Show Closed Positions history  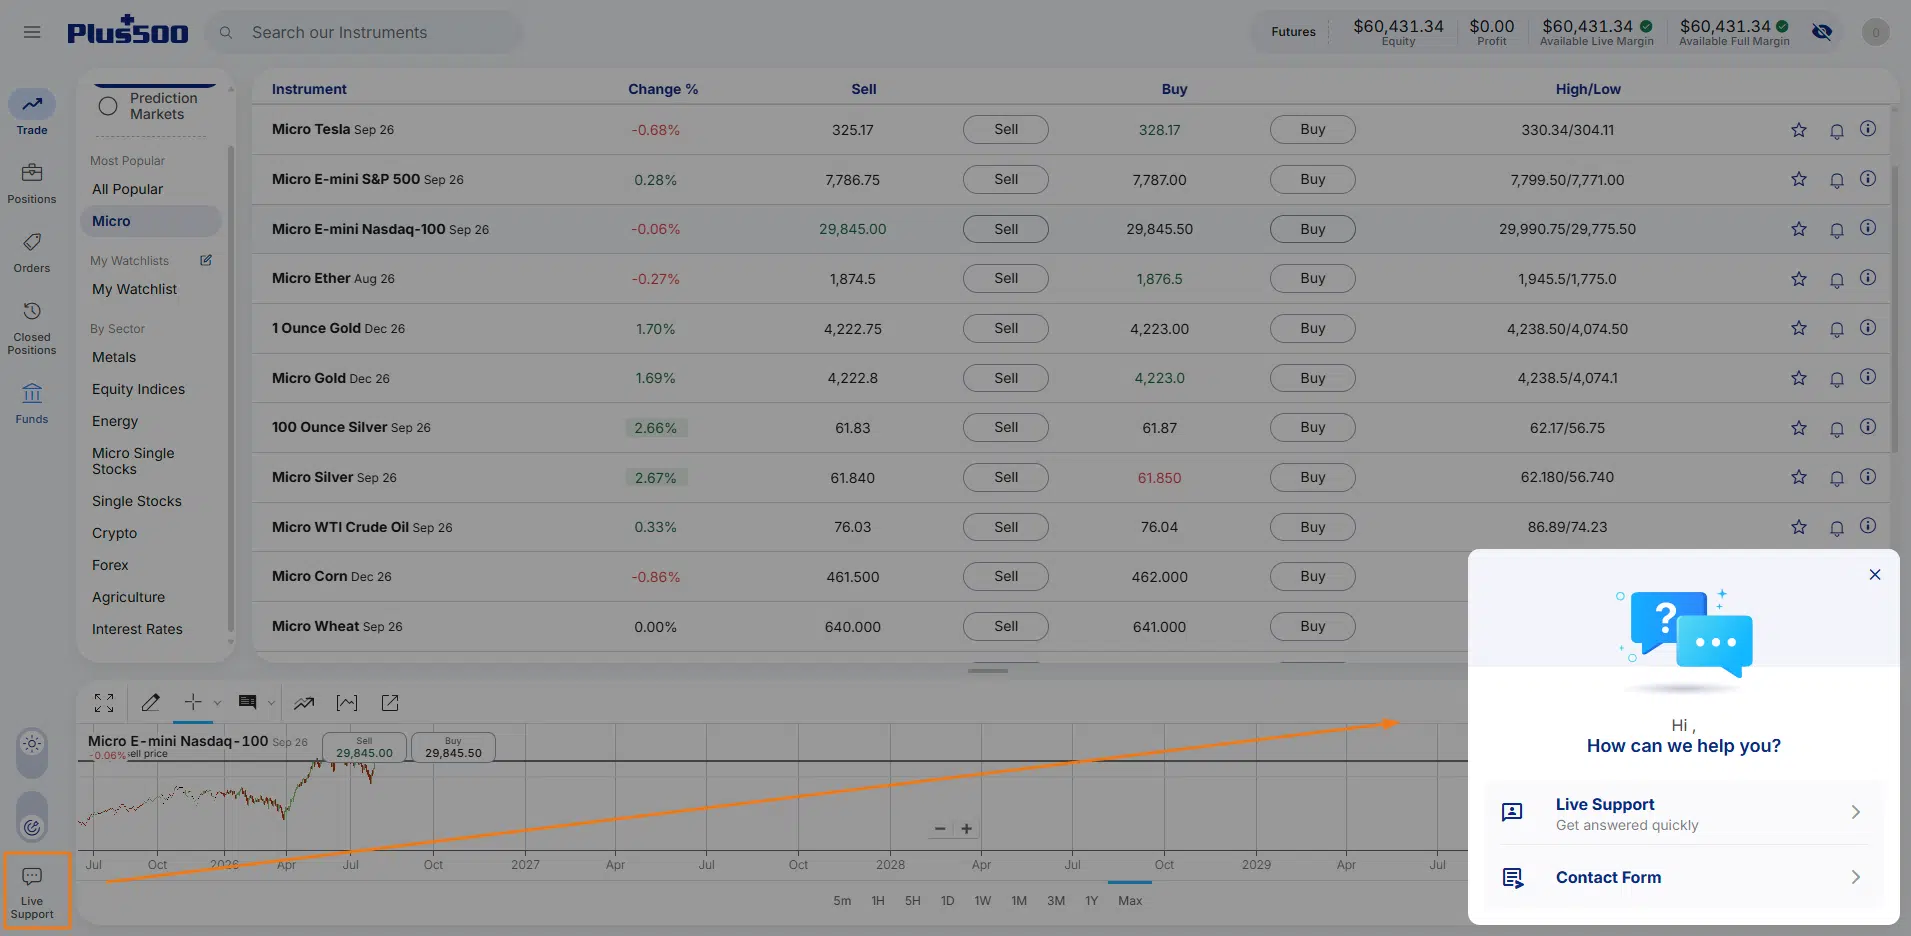32,328
